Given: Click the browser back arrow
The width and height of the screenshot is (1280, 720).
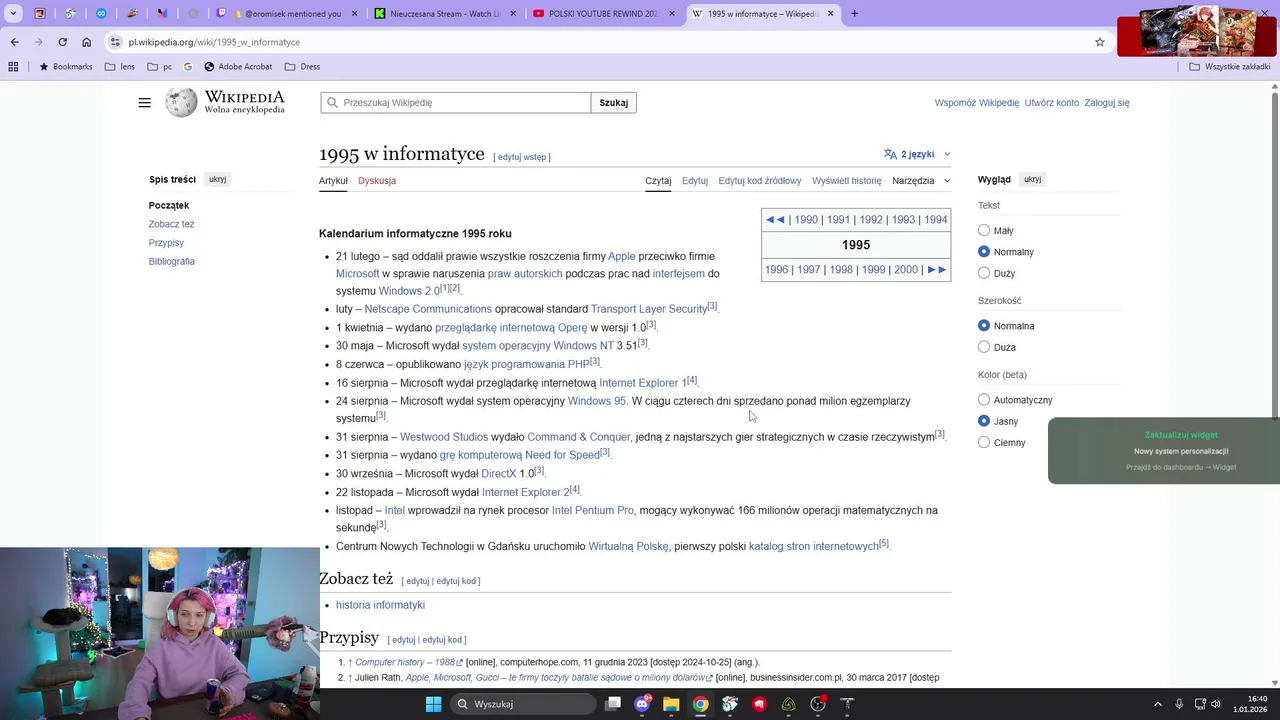Looking at the screenshot, I should click(14, 42).
